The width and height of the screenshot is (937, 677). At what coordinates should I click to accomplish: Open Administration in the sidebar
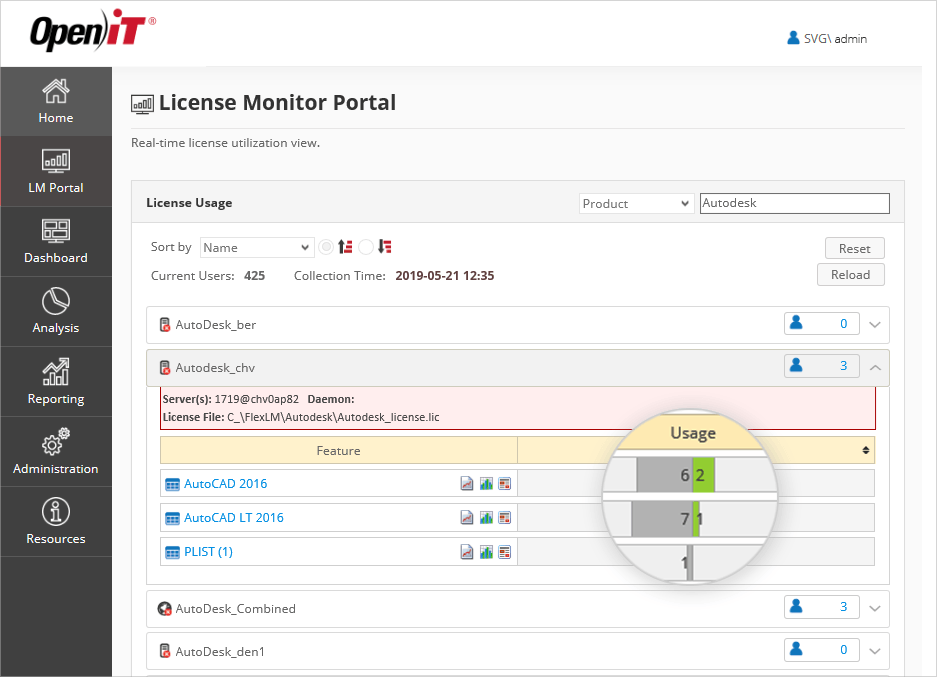tap(56, 451)
